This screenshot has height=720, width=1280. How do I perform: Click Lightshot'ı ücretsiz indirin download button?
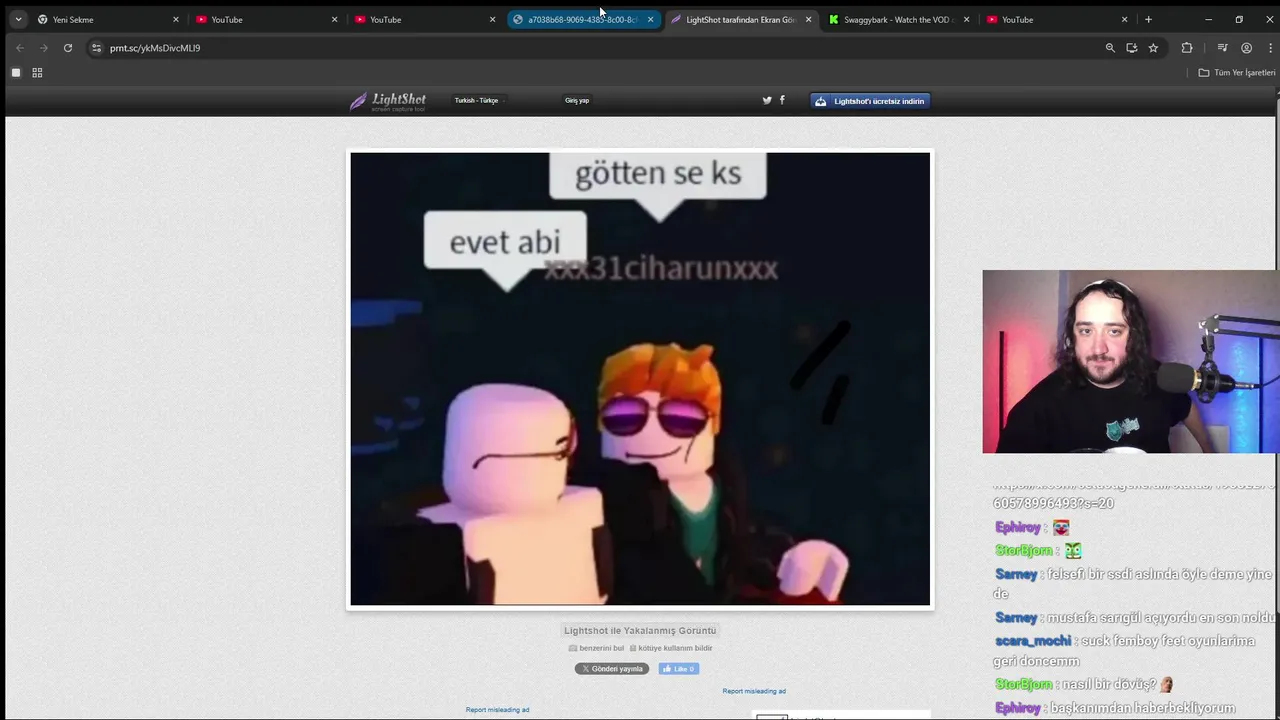[870, 101]
